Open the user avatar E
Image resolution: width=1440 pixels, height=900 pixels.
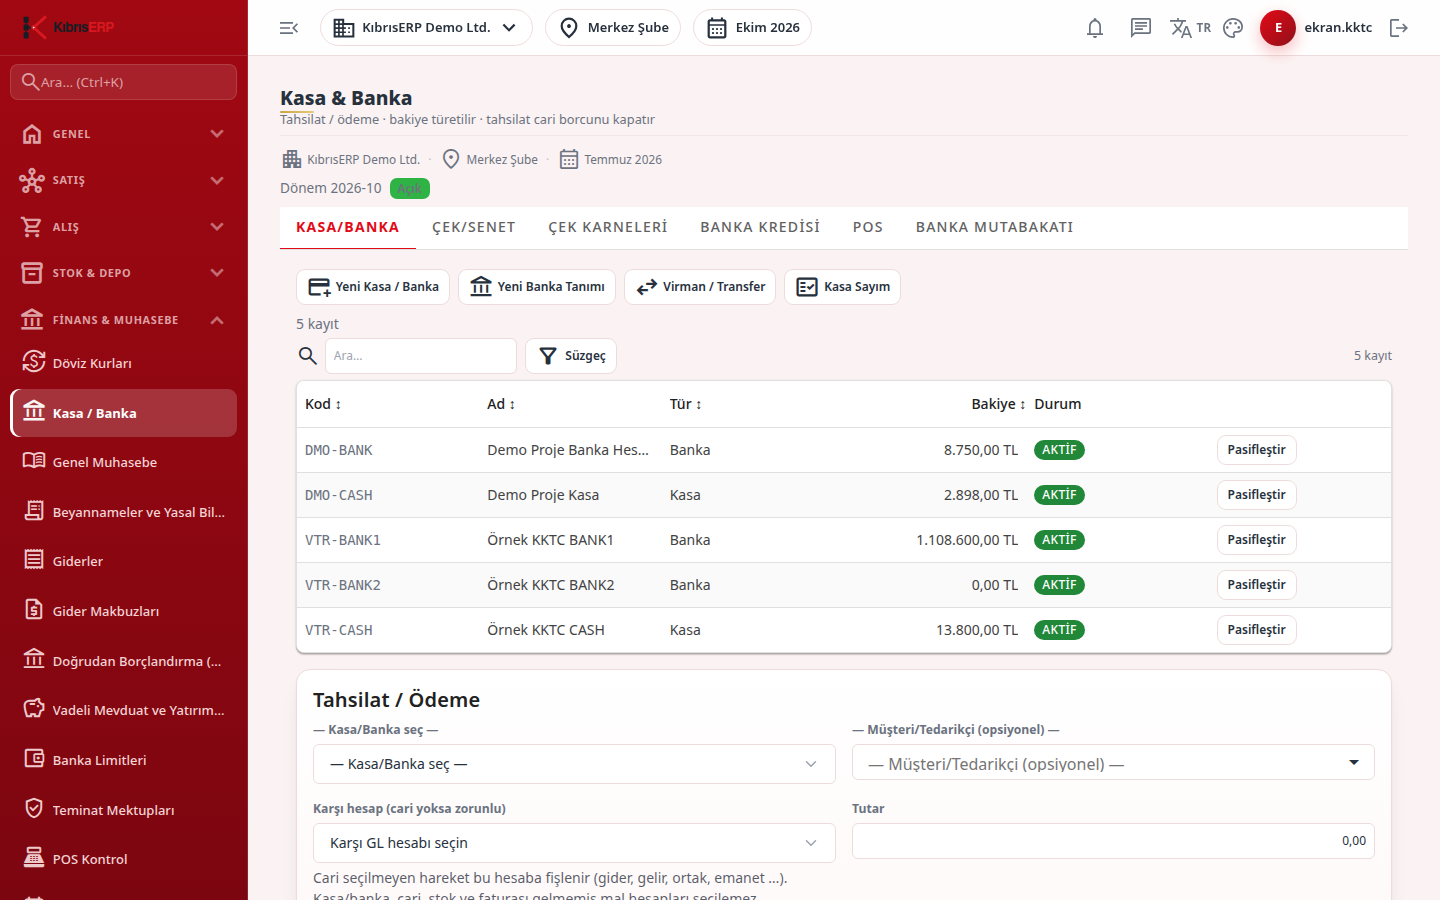click(1278, 28)
